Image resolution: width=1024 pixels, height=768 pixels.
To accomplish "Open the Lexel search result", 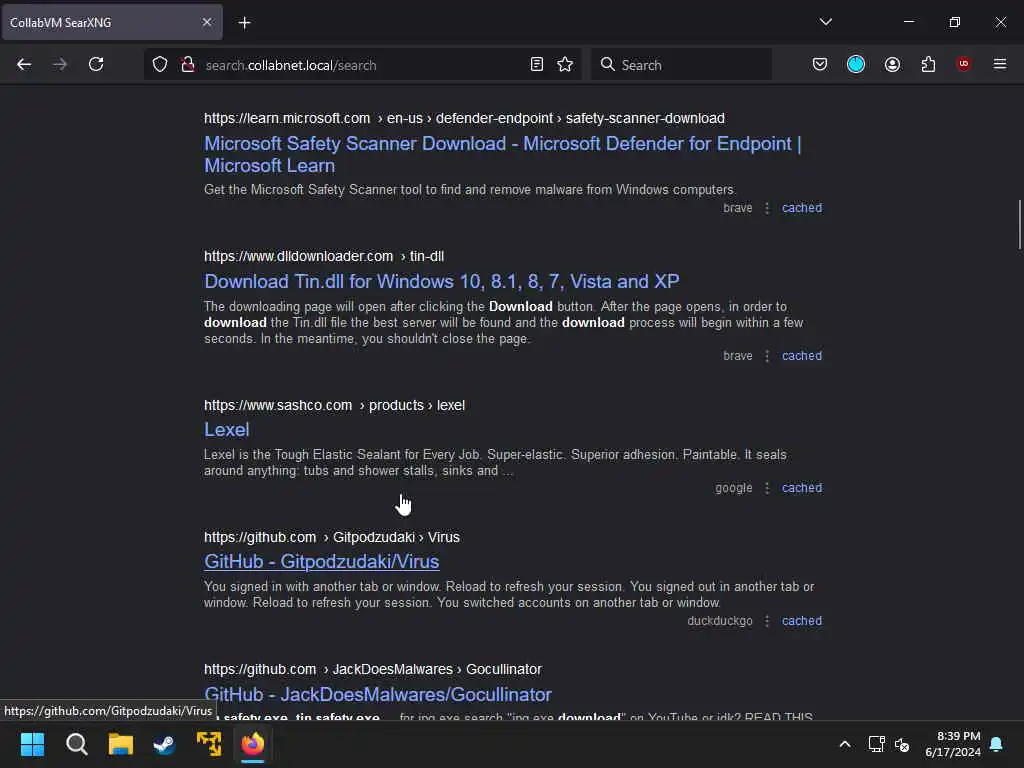I will [x=227, y=430].
